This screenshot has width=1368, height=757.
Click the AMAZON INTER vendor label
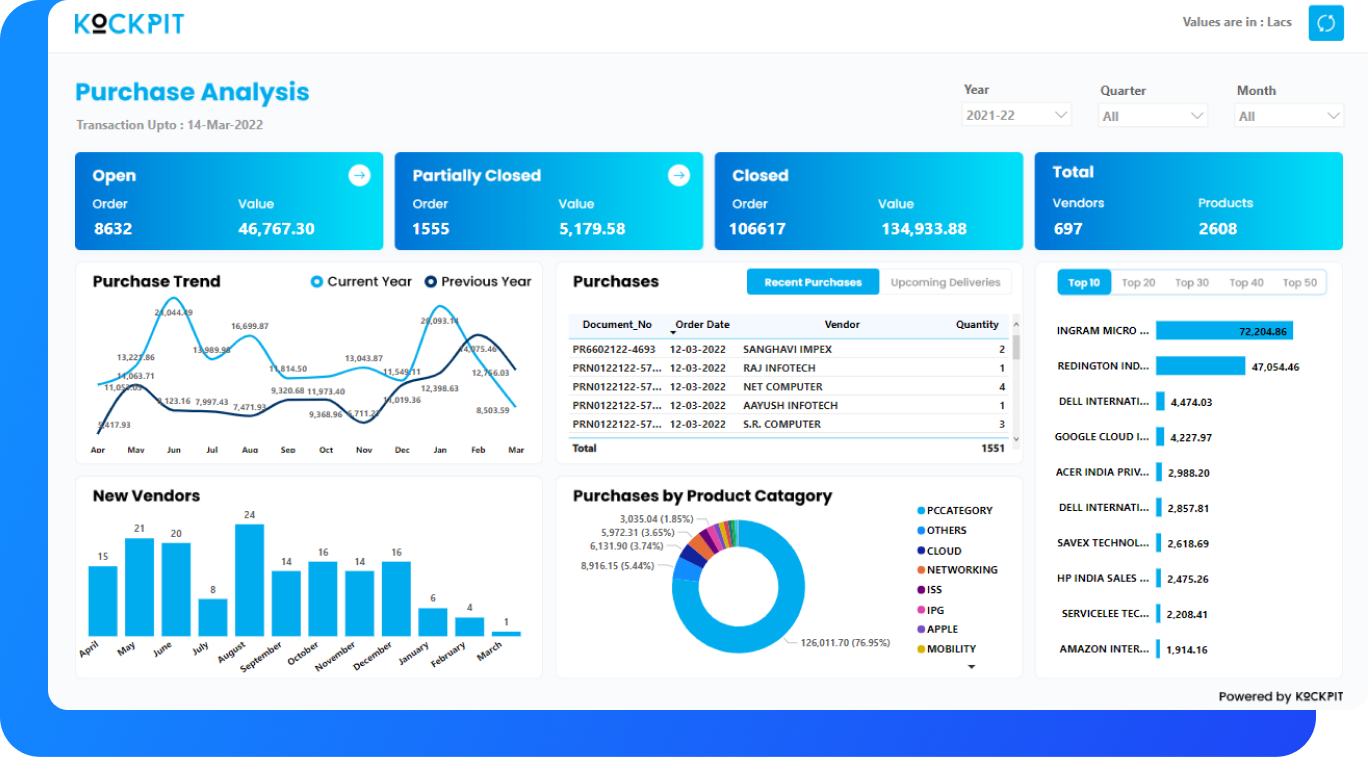pos(1105,649)
